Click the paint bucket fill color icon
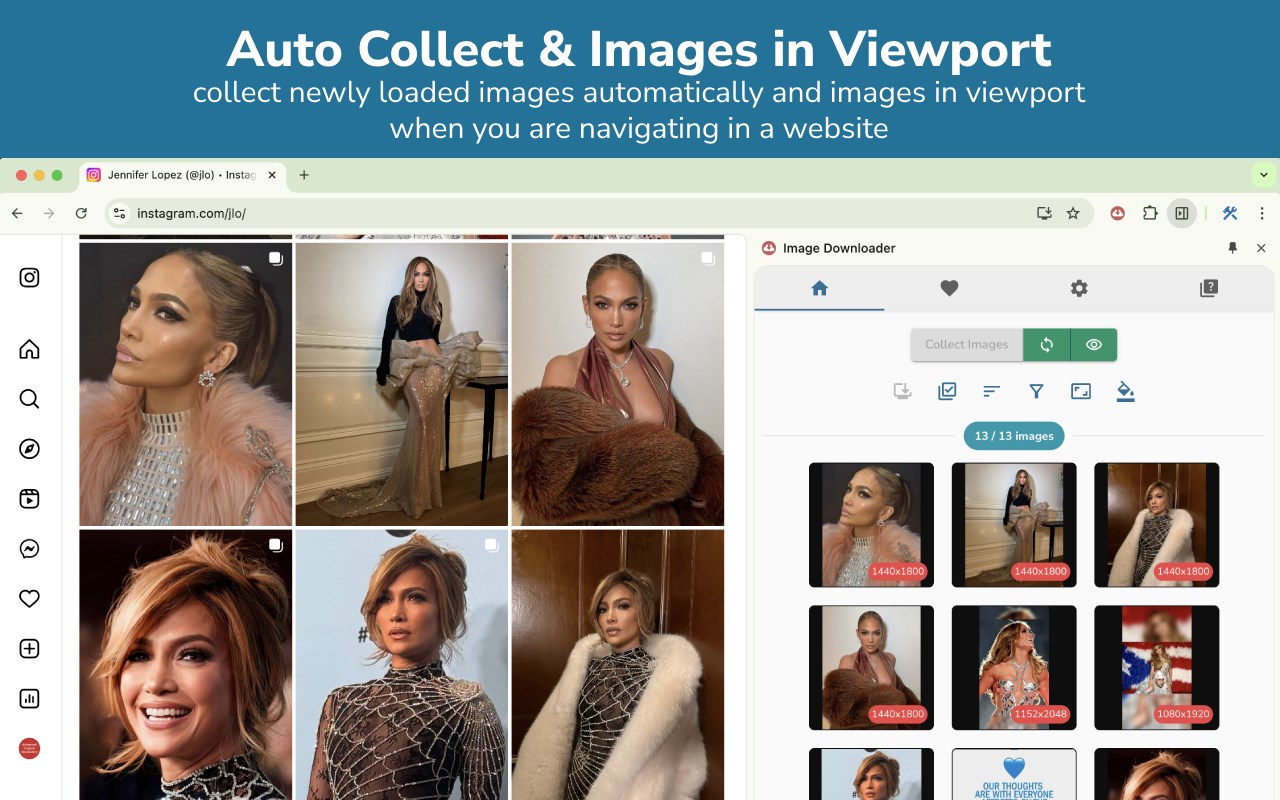The height and width of the screenshot is (800, 1280). (x=1125, y=391)
